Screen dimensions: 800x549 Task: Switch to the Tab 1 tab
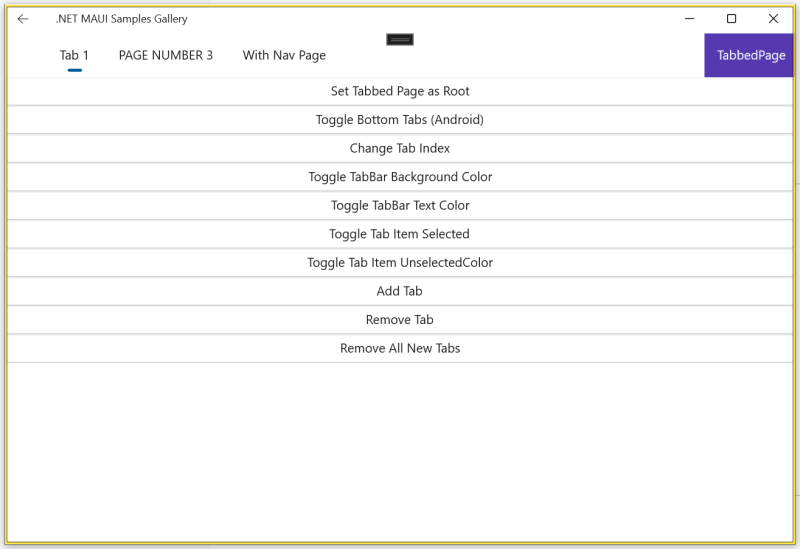pos(74,55)
